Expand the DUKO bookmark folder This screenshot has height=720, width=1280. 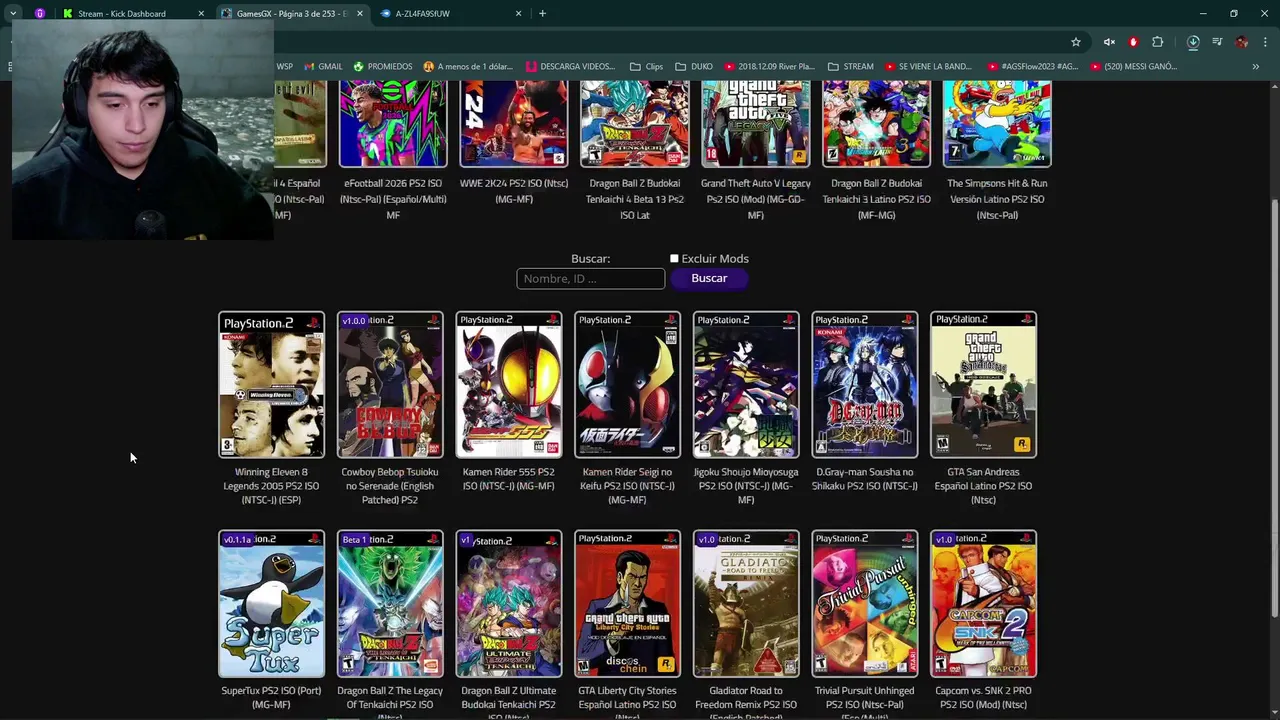click(694, 67)
